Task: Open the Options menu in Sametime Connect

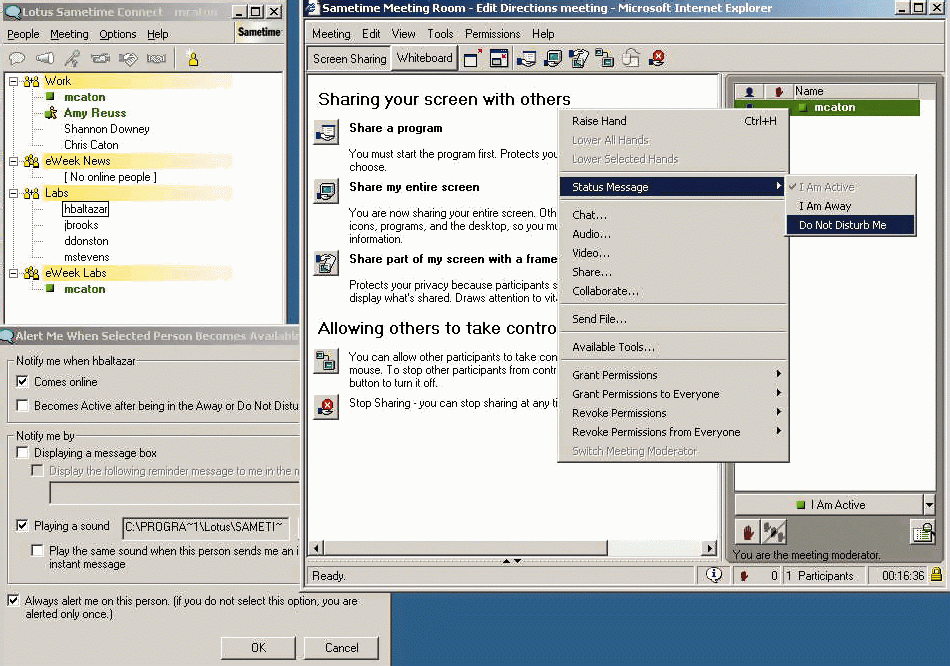Action: point(118,34)
